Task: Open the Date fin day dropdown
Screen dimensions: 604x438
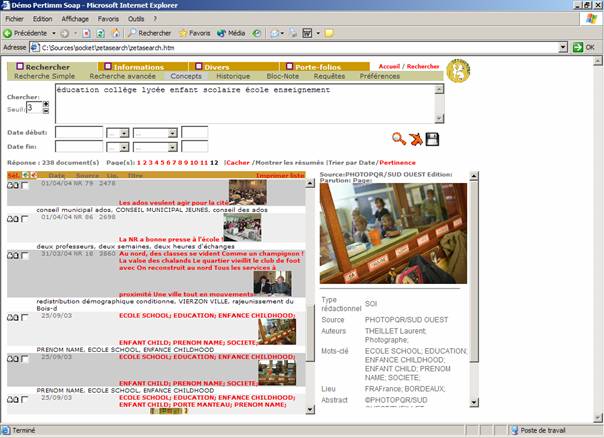Action: point(124,148)
